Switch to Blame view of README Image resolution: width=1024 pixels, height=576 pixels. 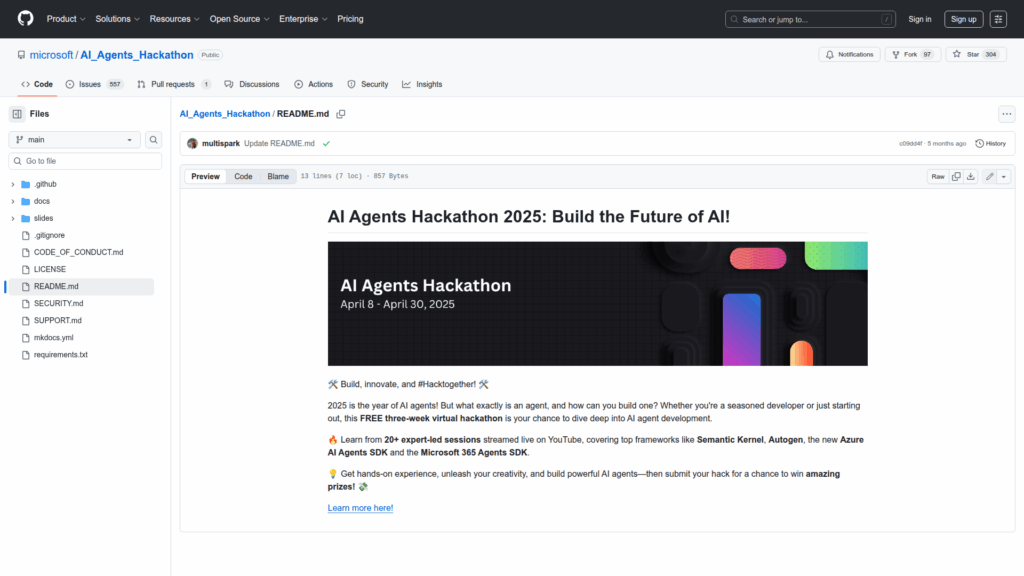pyautogui.click(x=278, y=176)
